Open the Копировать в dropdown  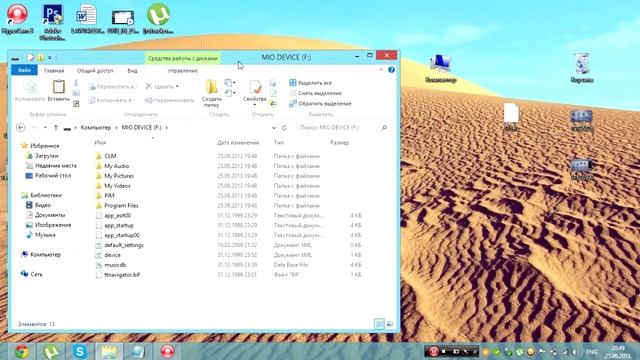[x=112, y=100]
